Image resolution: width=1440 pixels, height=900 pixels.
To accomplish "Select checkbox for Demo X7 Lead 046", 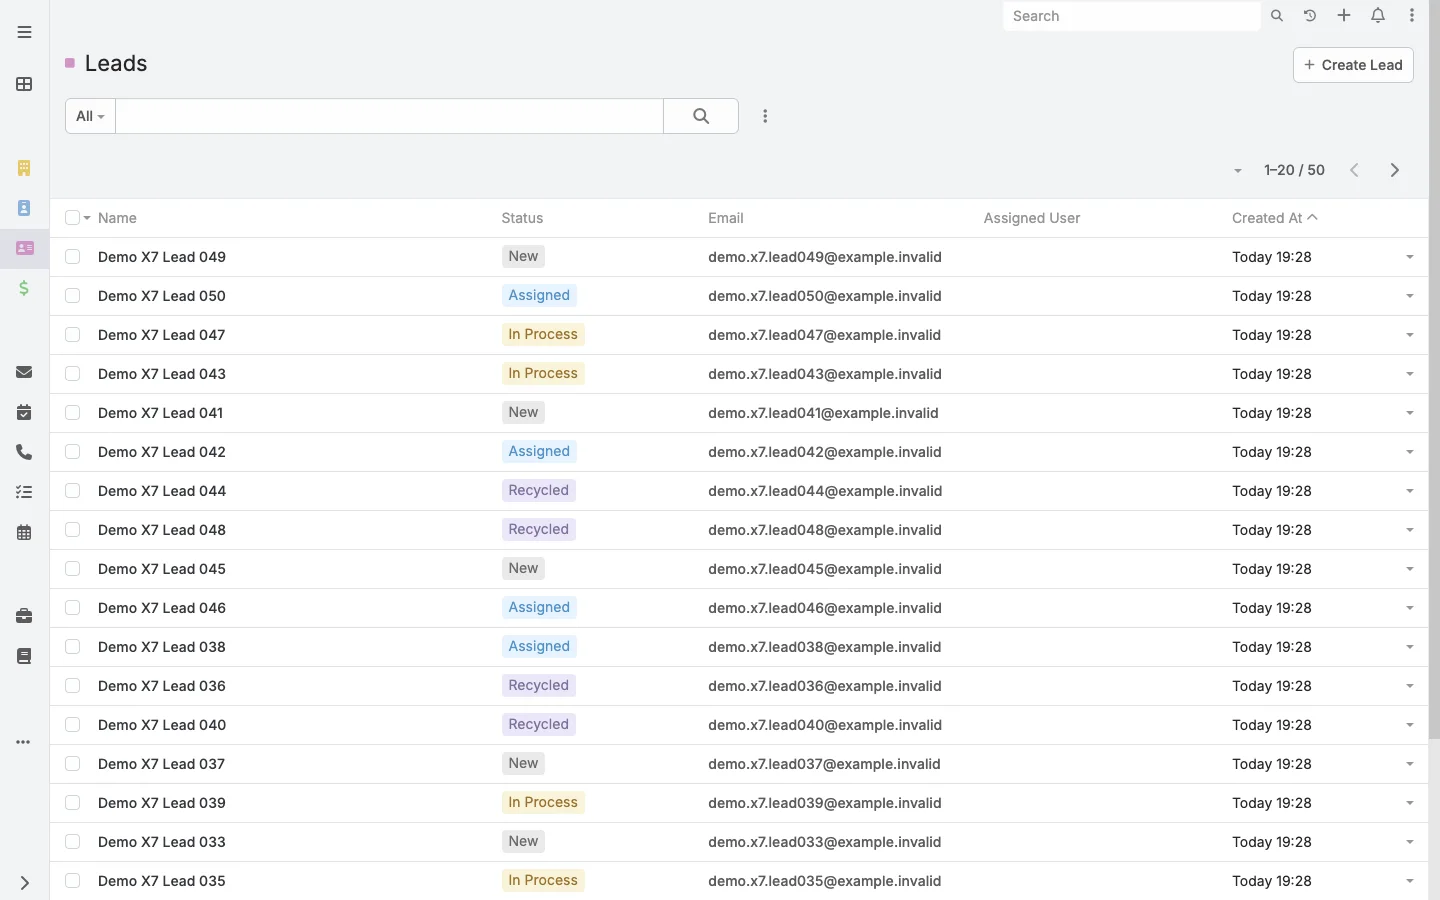I will tap(72, 608).
